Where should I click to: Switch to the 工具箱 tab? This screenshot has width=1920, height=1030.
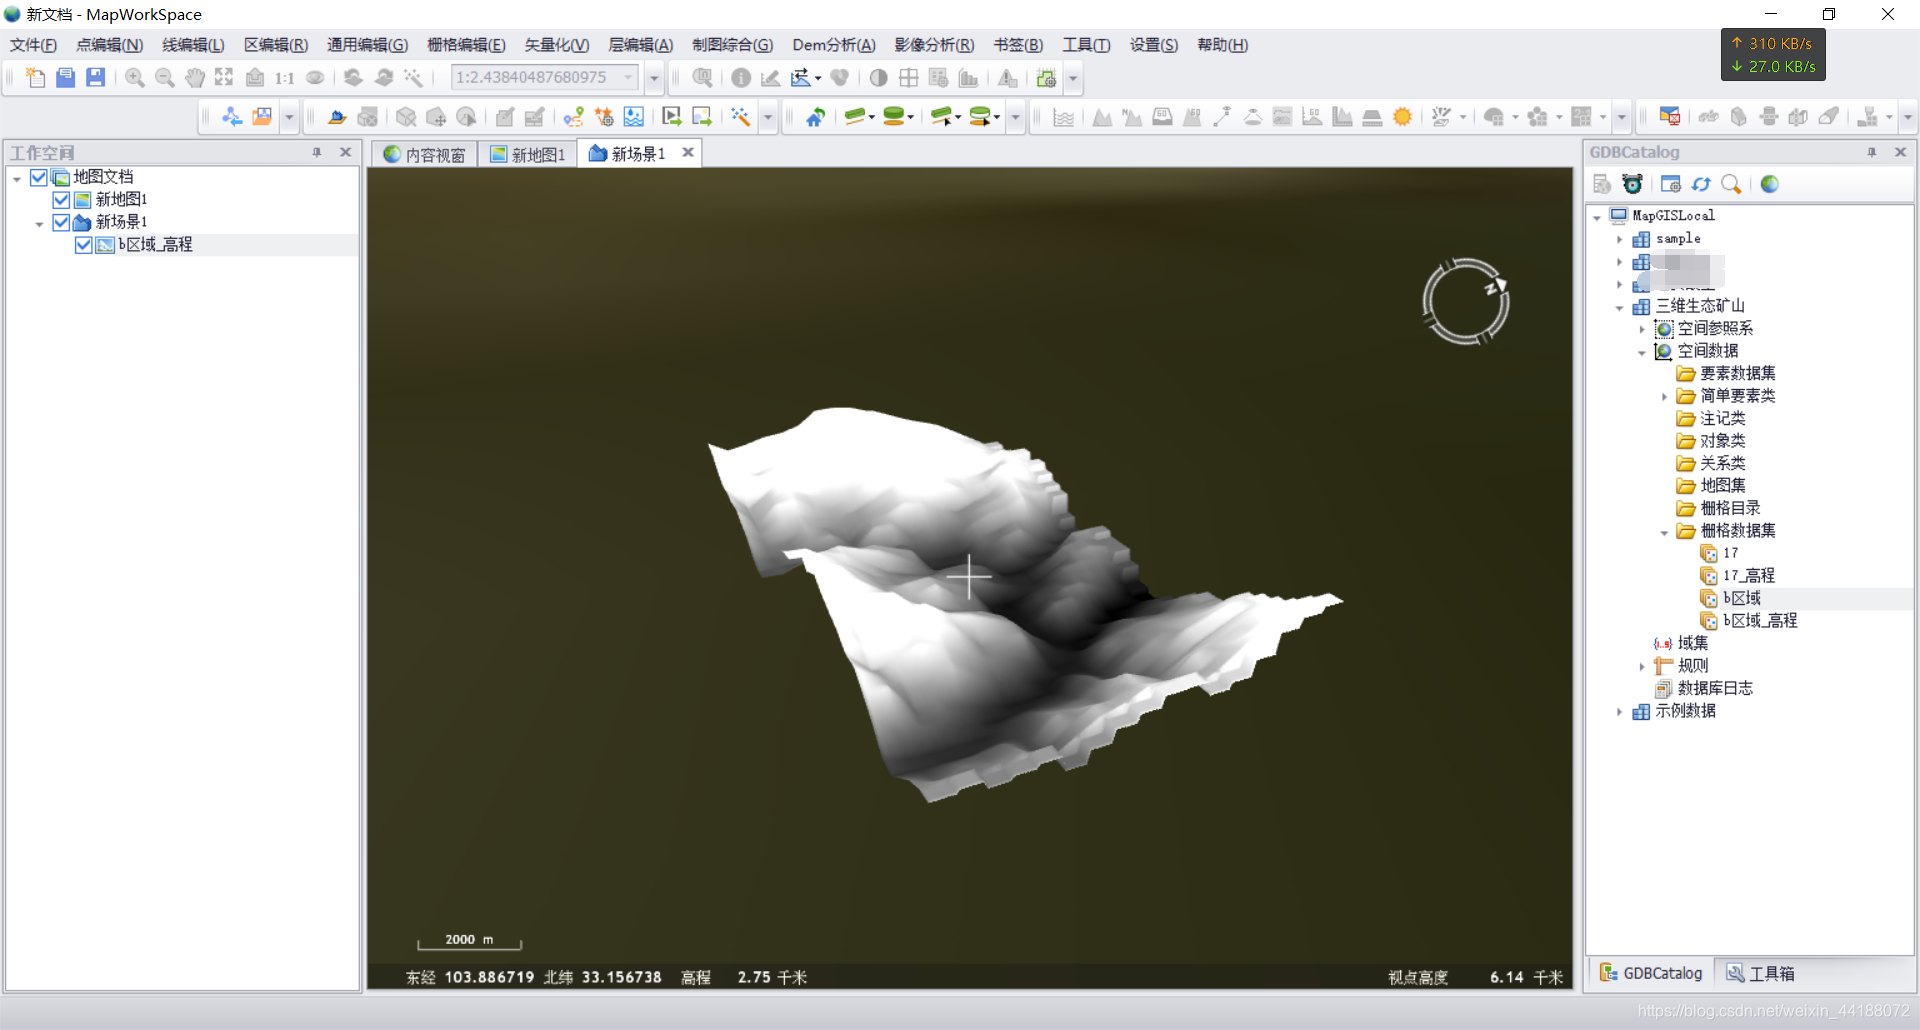[1761, 973]
